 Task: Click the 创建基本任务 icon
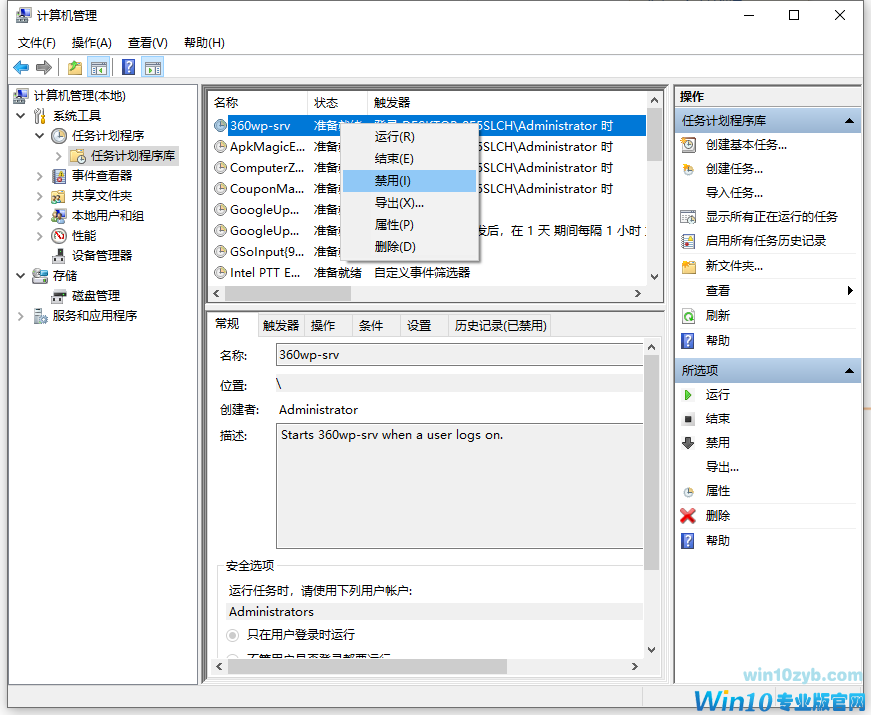688,144
